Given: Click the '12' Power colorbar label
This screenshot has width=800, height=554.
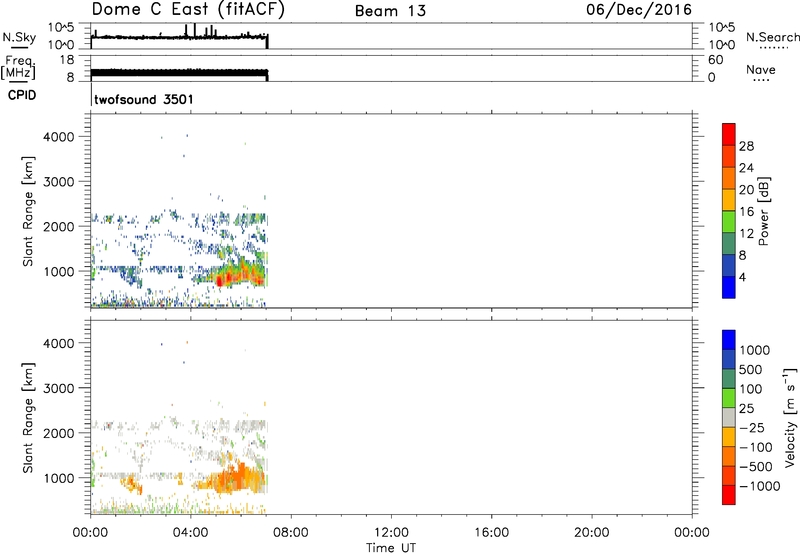Looking at the screenshot, I should point(746,234).
